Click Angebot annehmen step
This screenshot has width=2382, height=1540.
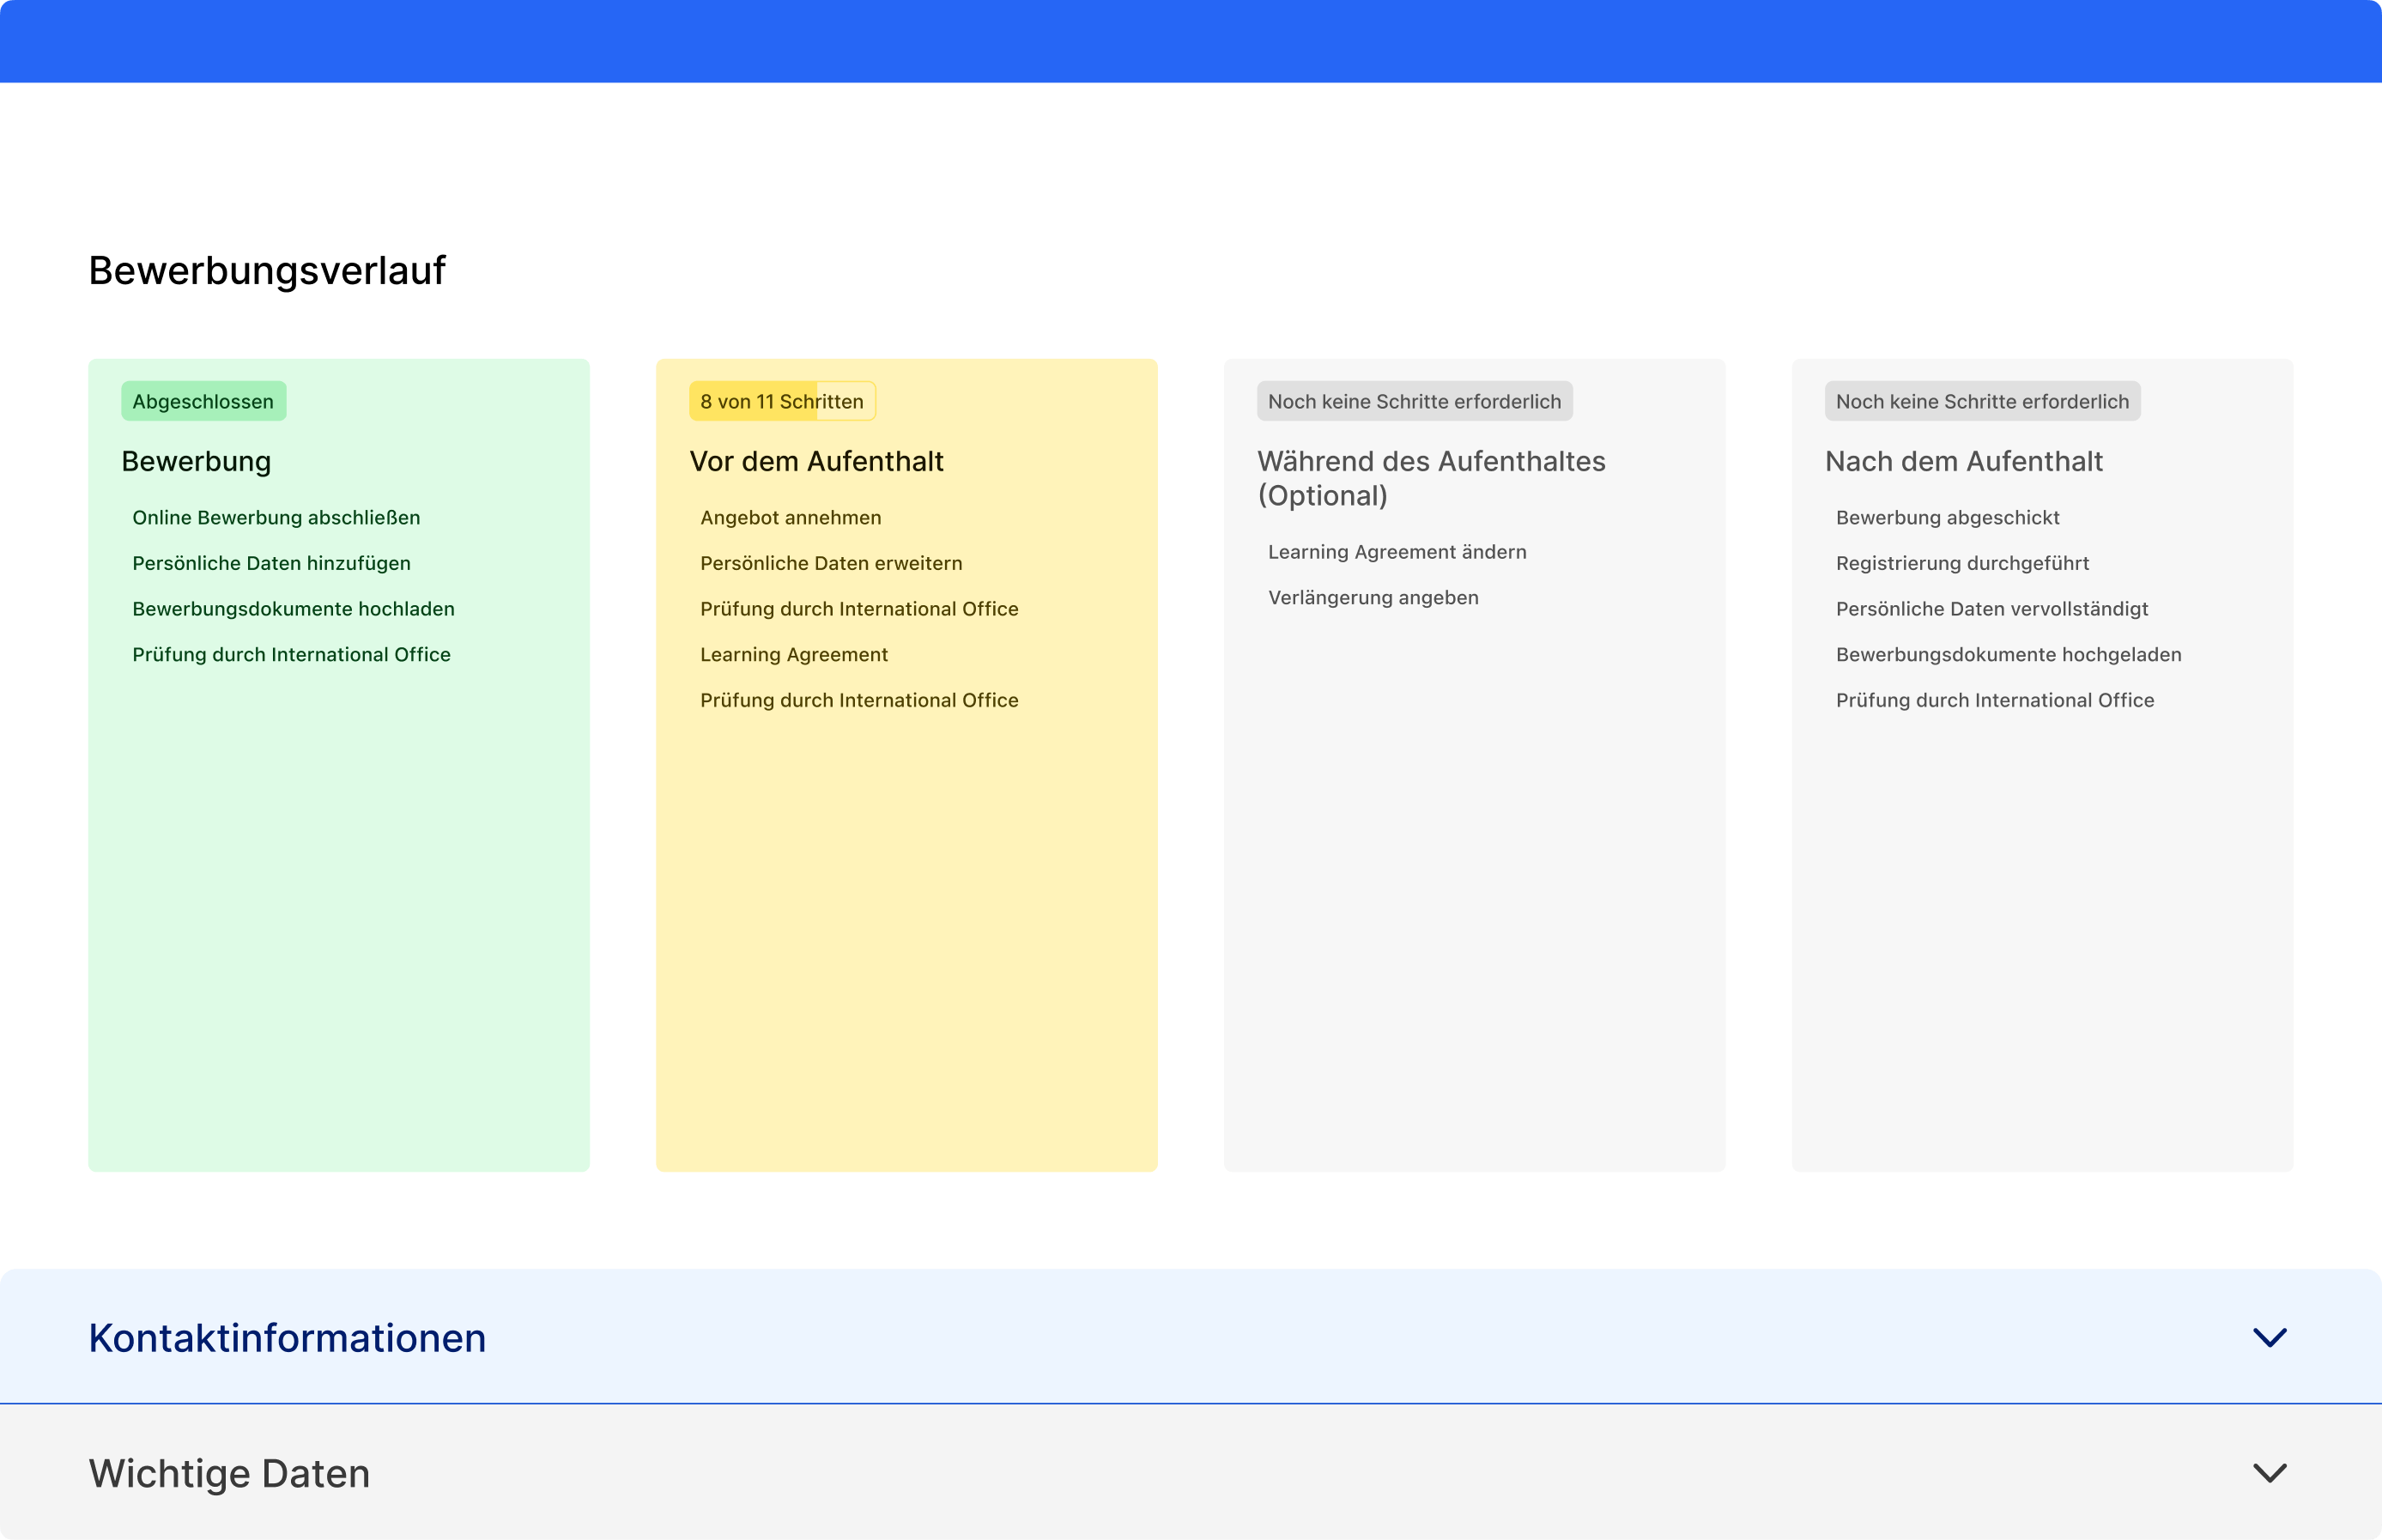click(x=790, y=517)
